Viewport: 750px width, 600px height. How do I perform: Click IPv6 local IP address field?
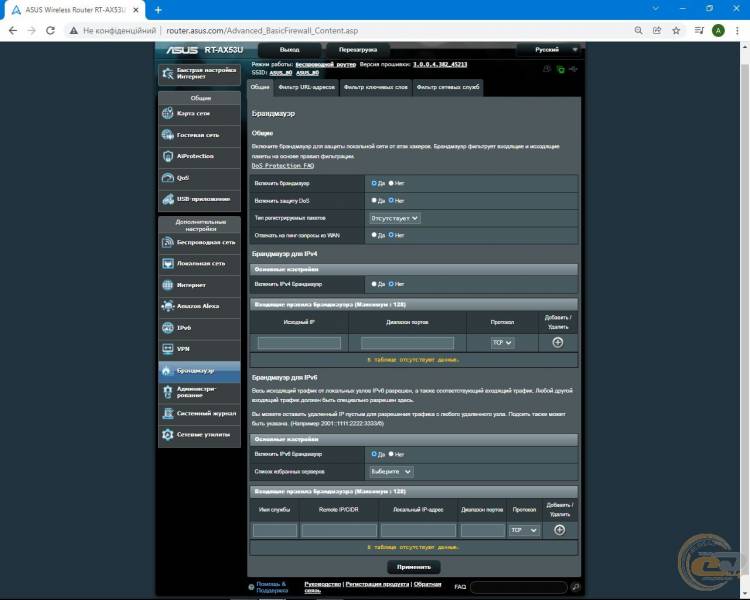(x=419, y=530)
